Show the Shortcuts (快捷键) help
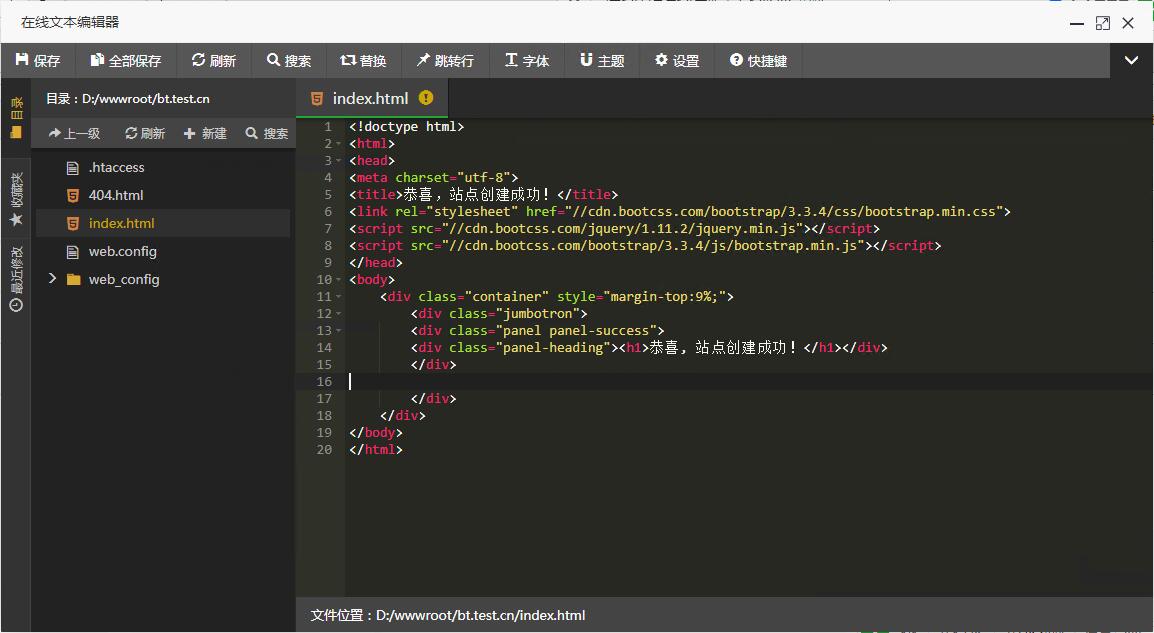This screenshot has height=633, width=1154. (758, 61)
